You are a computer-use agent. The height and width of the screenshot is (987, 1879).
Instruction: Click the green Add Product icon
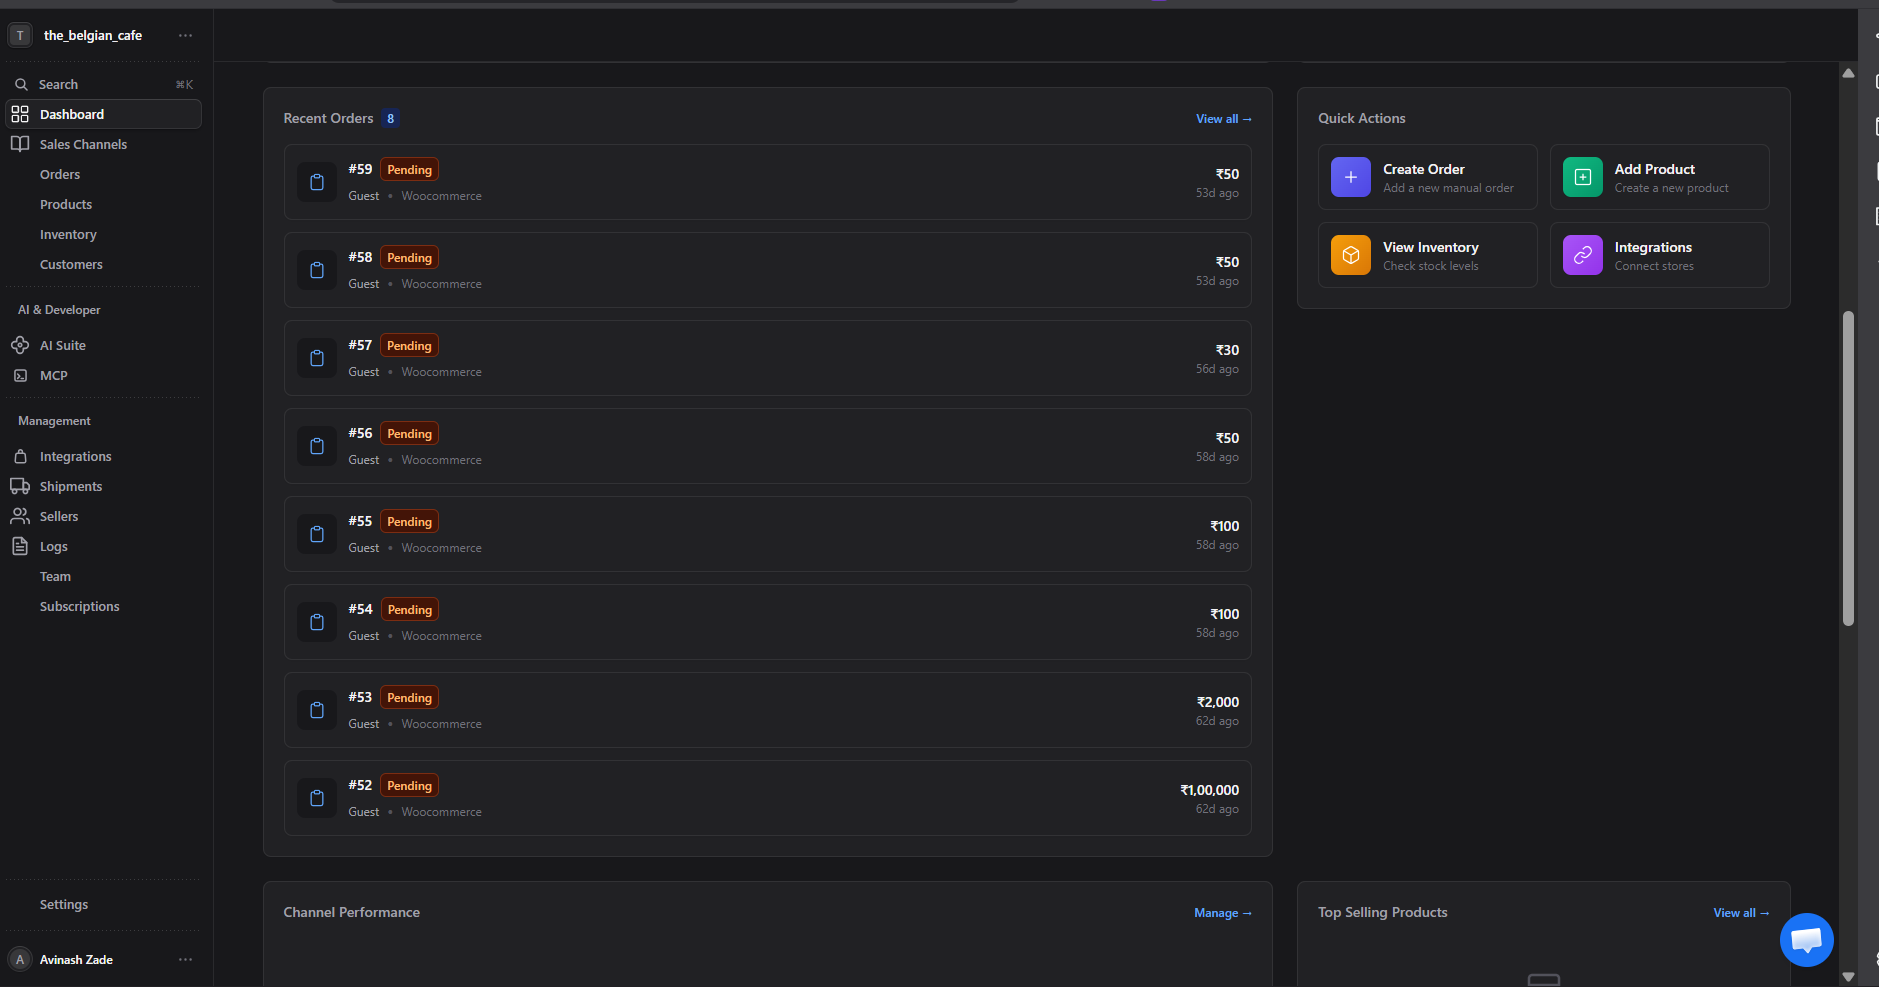pos(1583,177)
